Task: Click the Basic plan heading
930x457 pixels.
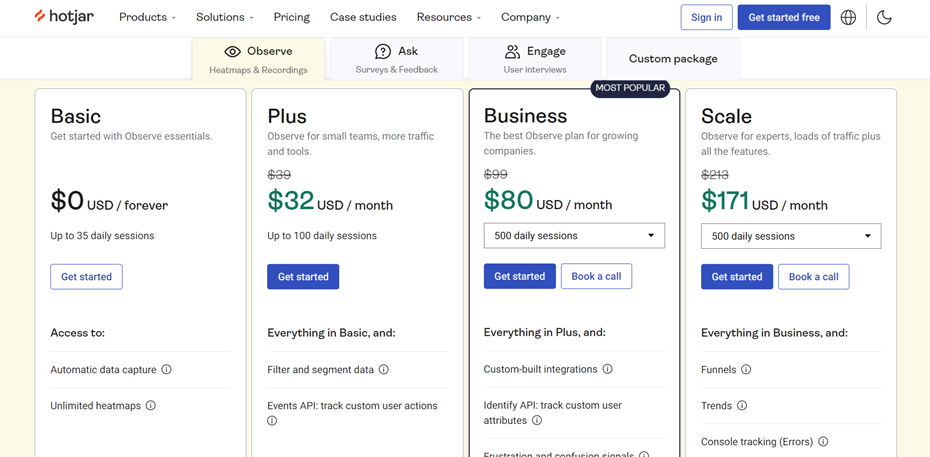Action: pyautogui.click(x=76, y=116)
